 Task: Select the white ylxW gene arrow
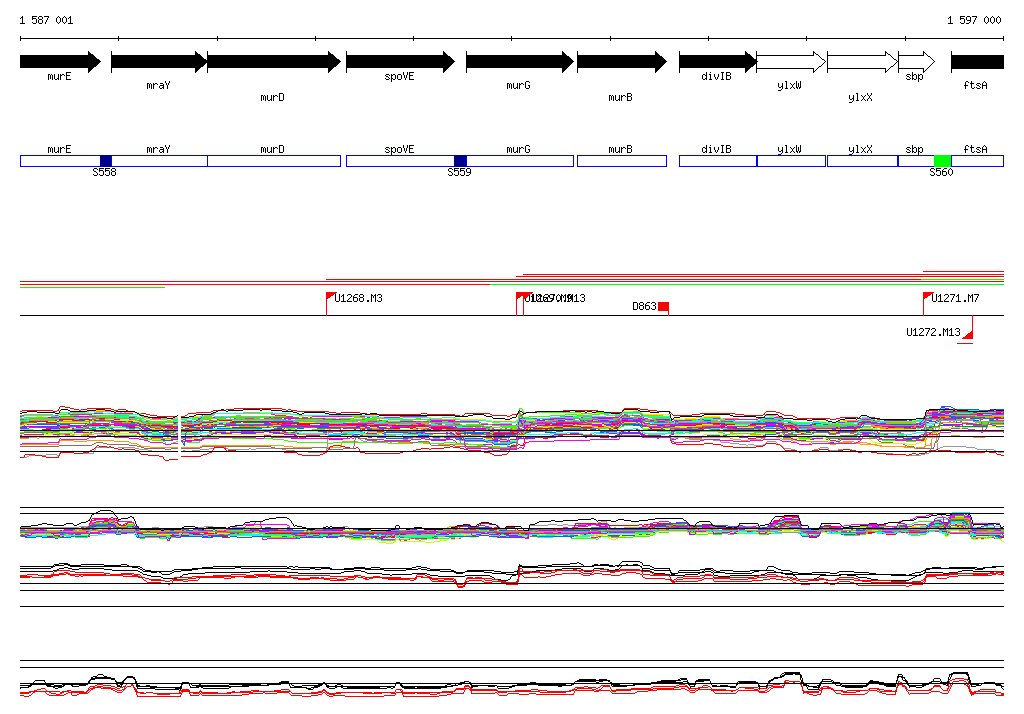(790, 62)
